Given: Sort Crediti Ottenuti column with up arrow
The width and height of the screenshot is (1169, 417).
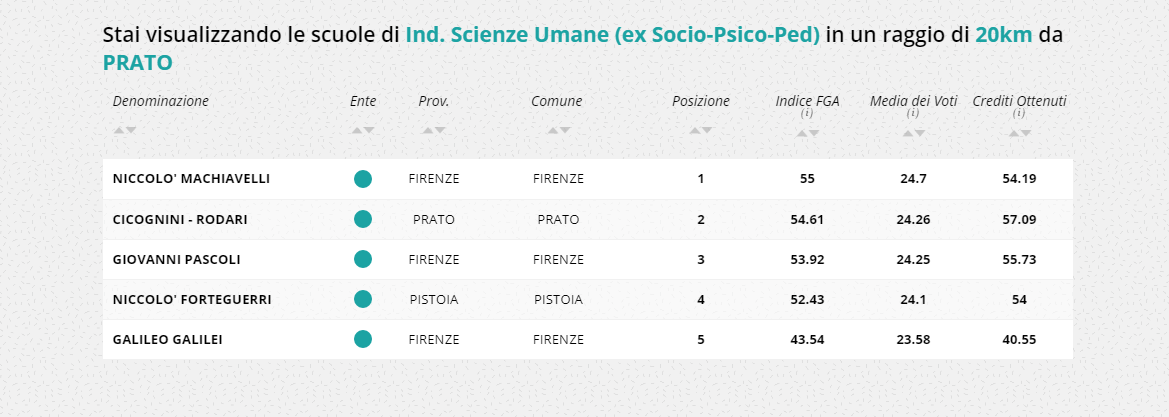Looking at the screenshot, I should pyautogui.click(x=1013, y=133).
